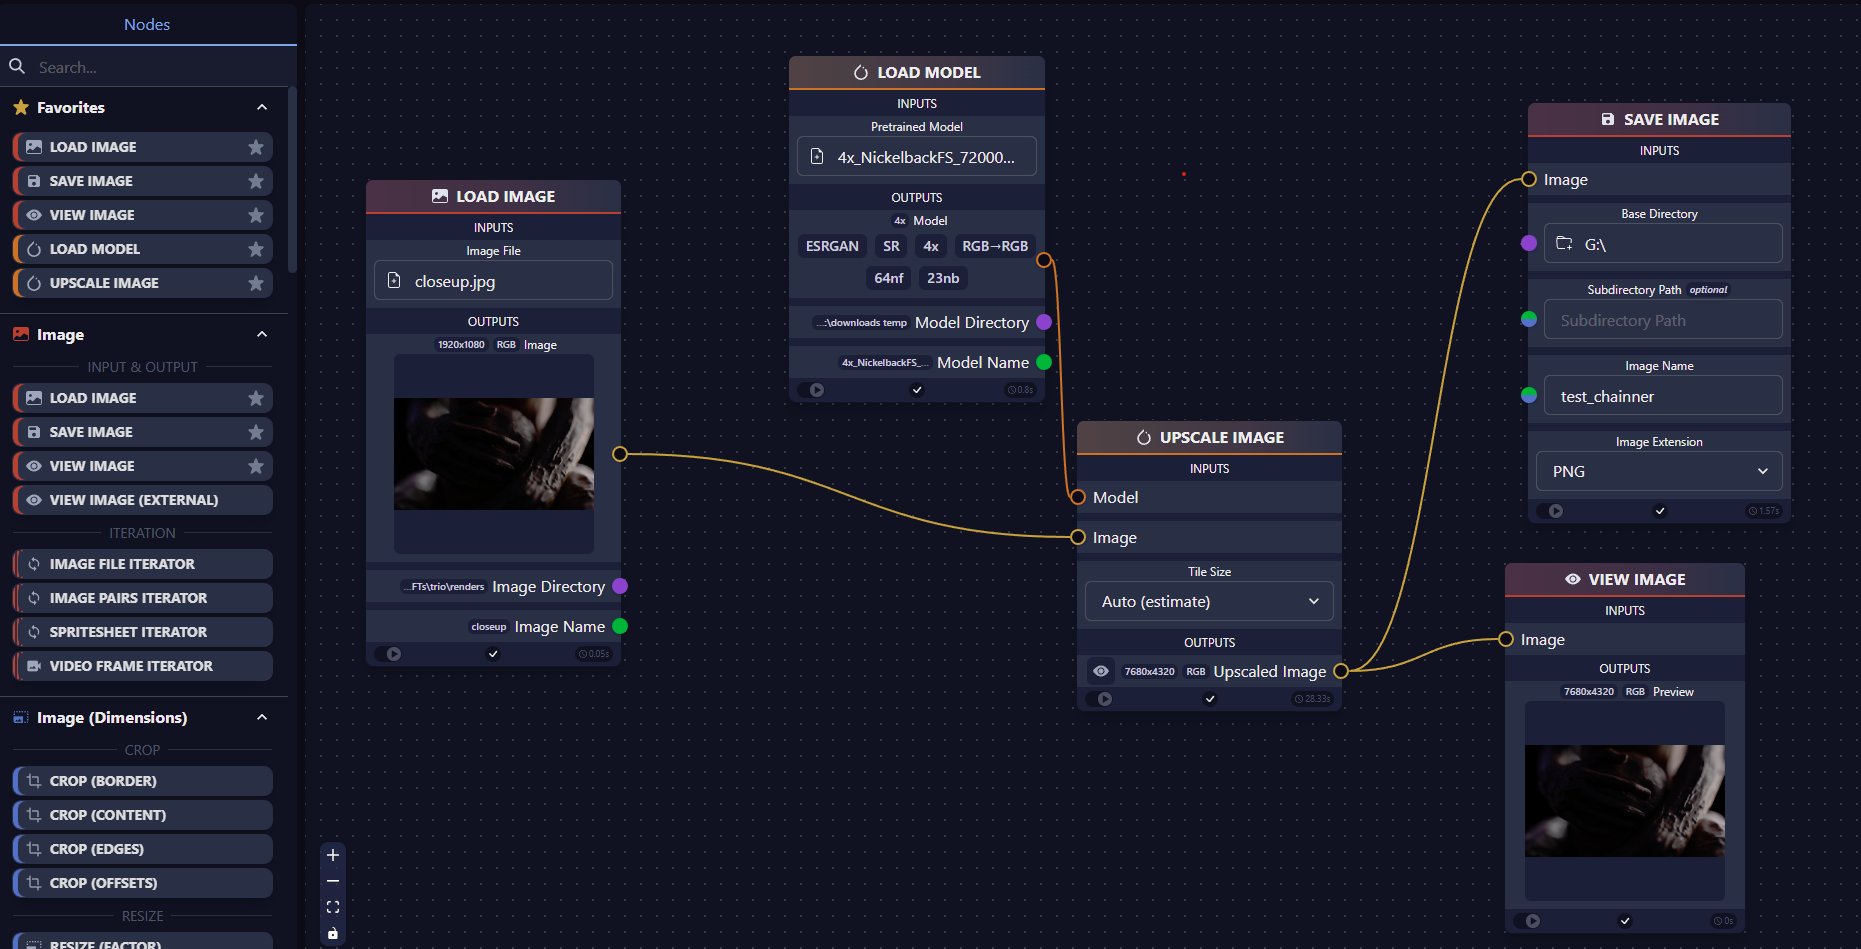Toggle the checkmark in the Save Image footer
This screenshot has height=949, width=1861.
[1659, 511]
